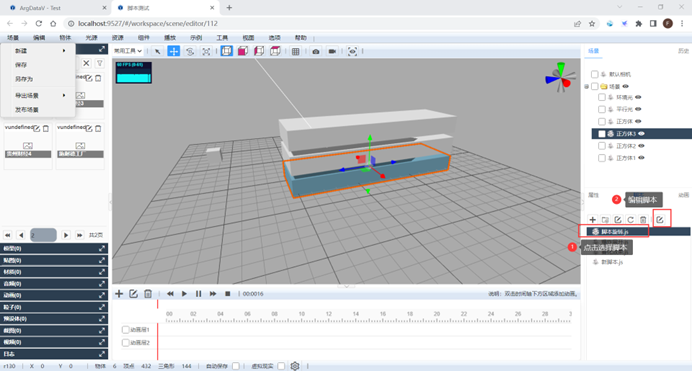
Task: Switch to the 历史 tab
Action: pyautogui.click(x=683, y=51)
